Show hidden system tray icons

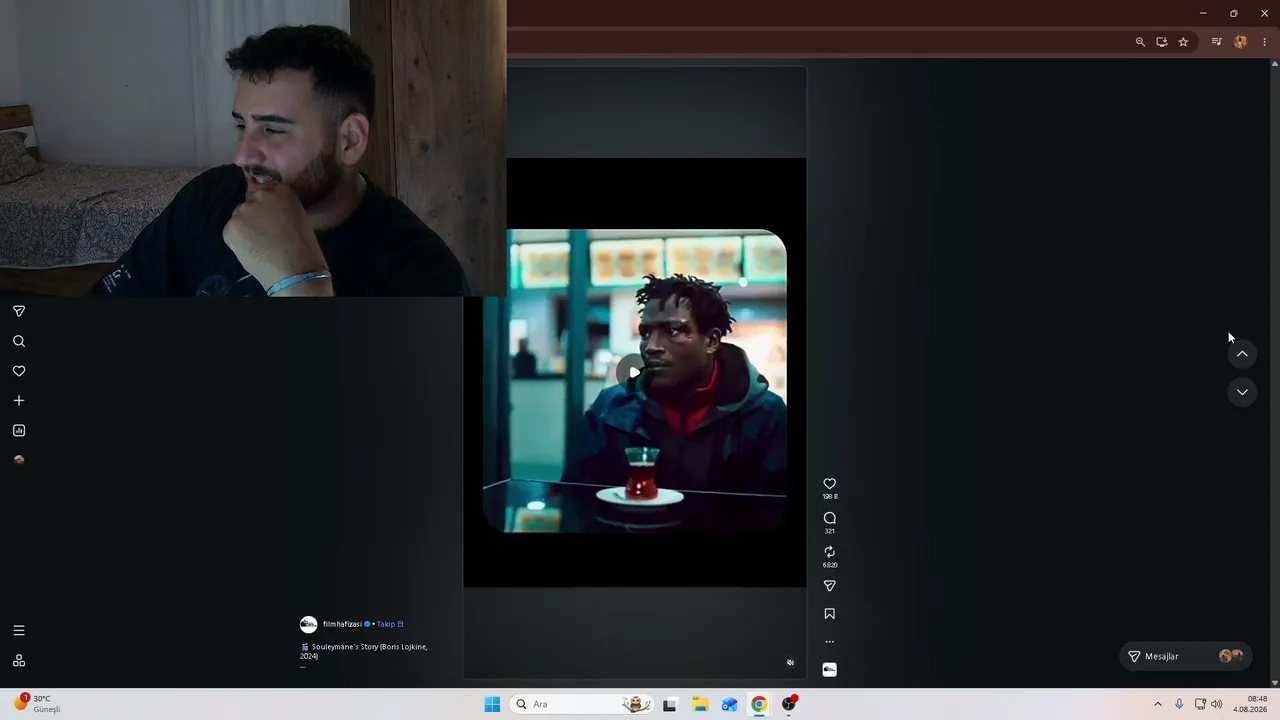point(1158,704)
